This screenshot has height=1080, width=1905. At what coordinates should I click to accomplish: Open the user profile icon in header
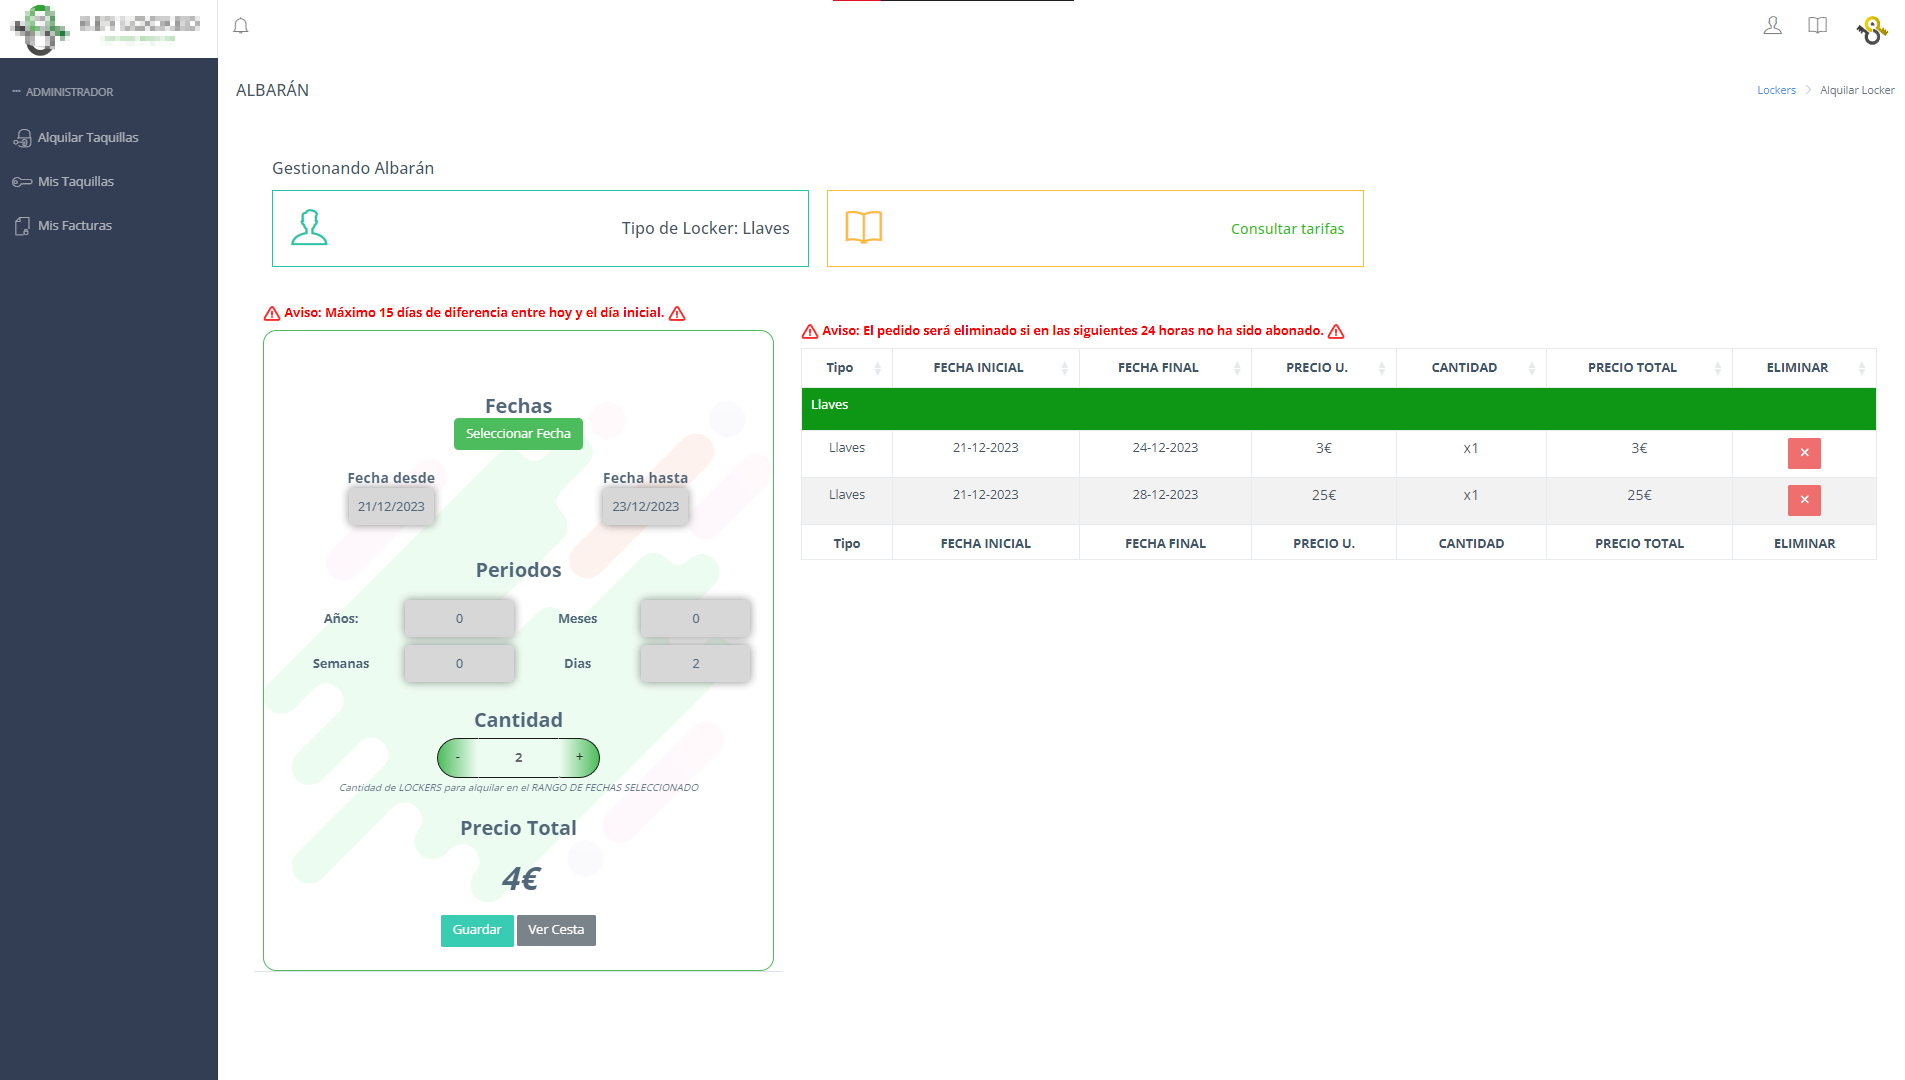1772,26
